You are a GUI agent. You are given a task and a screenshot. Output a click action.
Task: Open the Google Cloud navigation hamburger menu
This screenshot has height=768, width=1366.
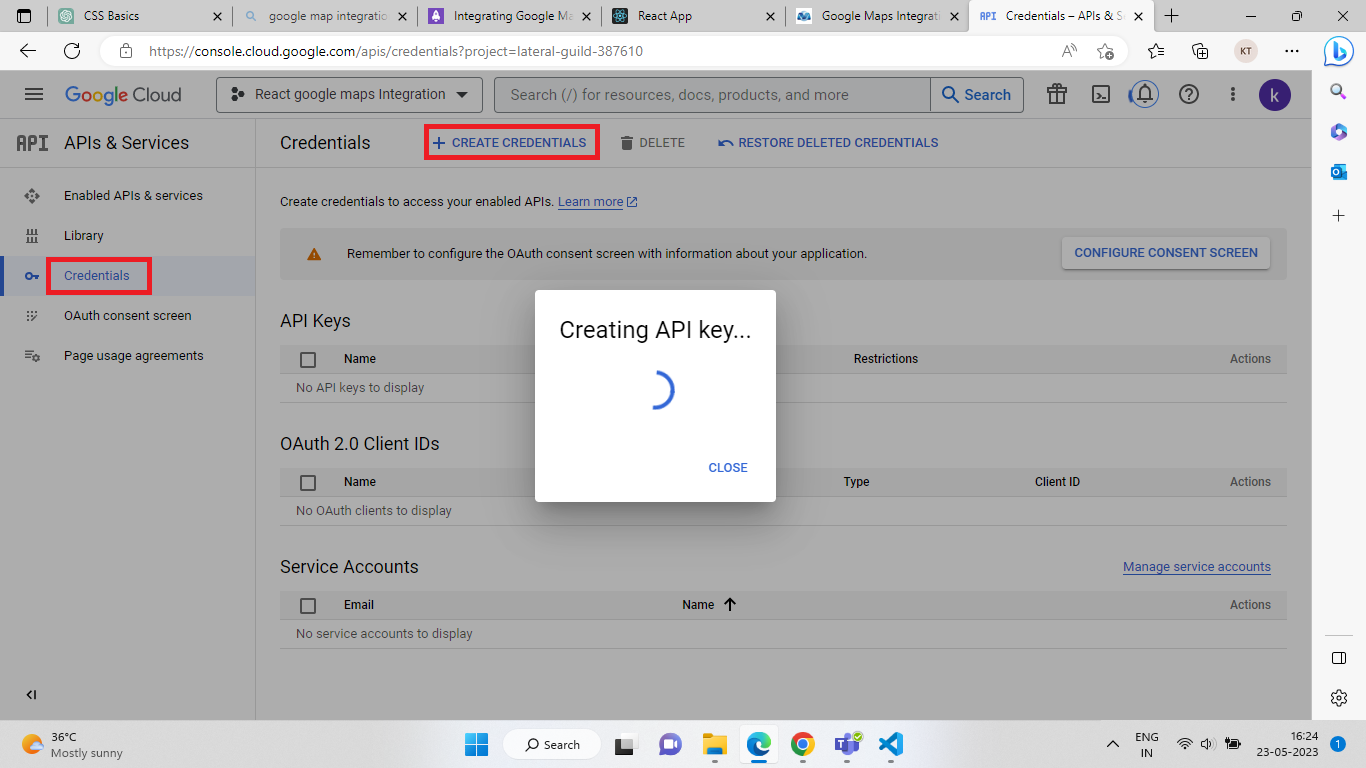click(34, 94)
